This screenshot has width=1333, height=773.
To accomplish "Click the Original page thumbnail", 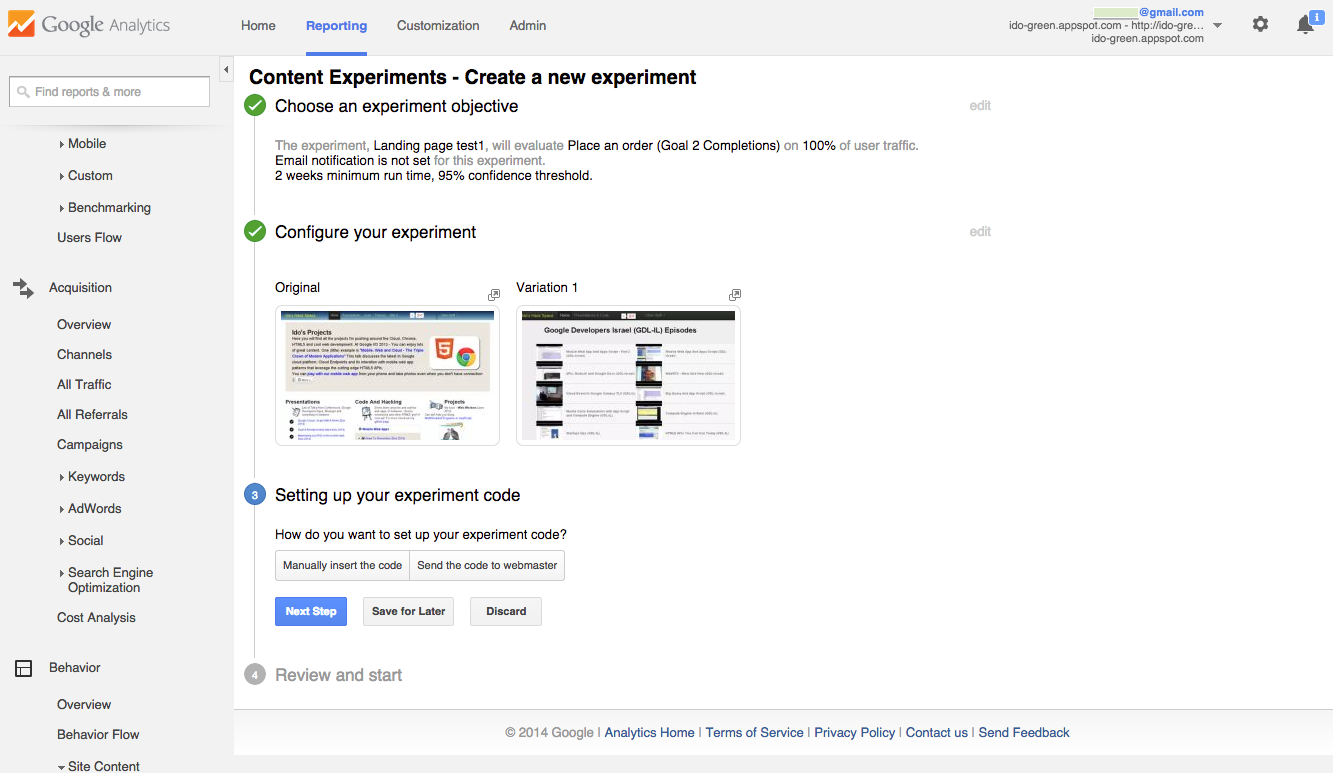I will point(387,376).
